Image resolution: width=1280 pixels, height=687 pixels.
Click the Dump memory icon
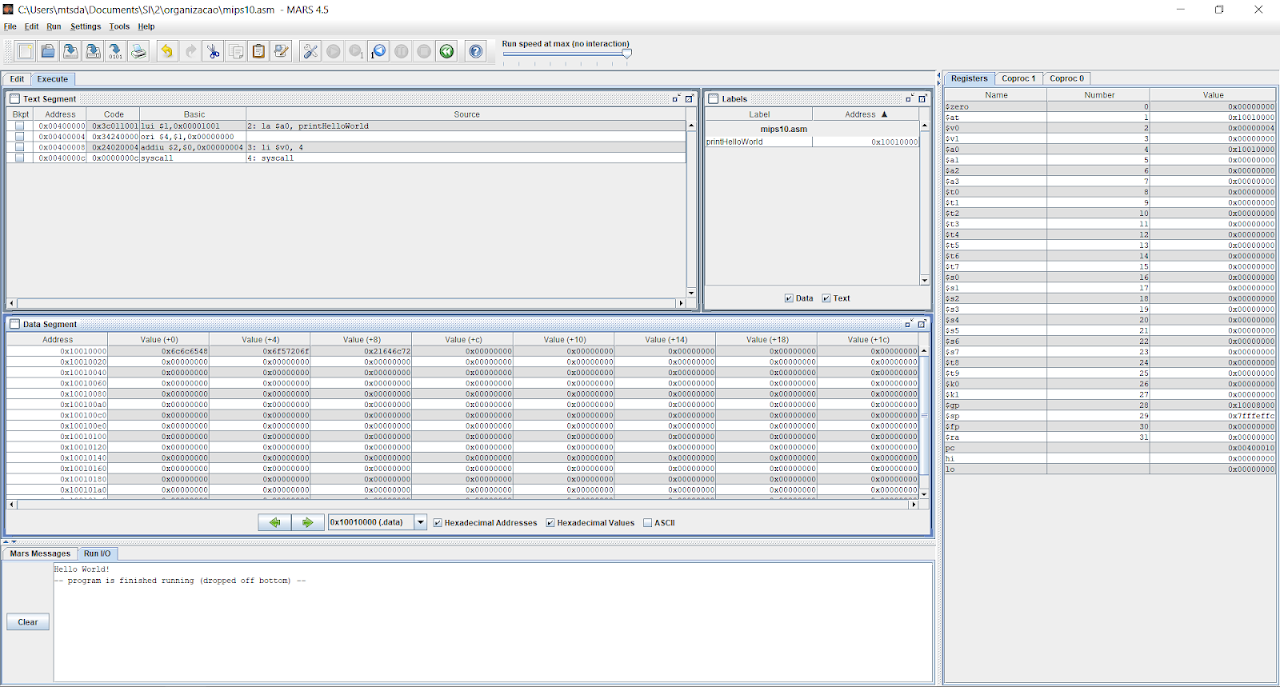click(115, 51)
